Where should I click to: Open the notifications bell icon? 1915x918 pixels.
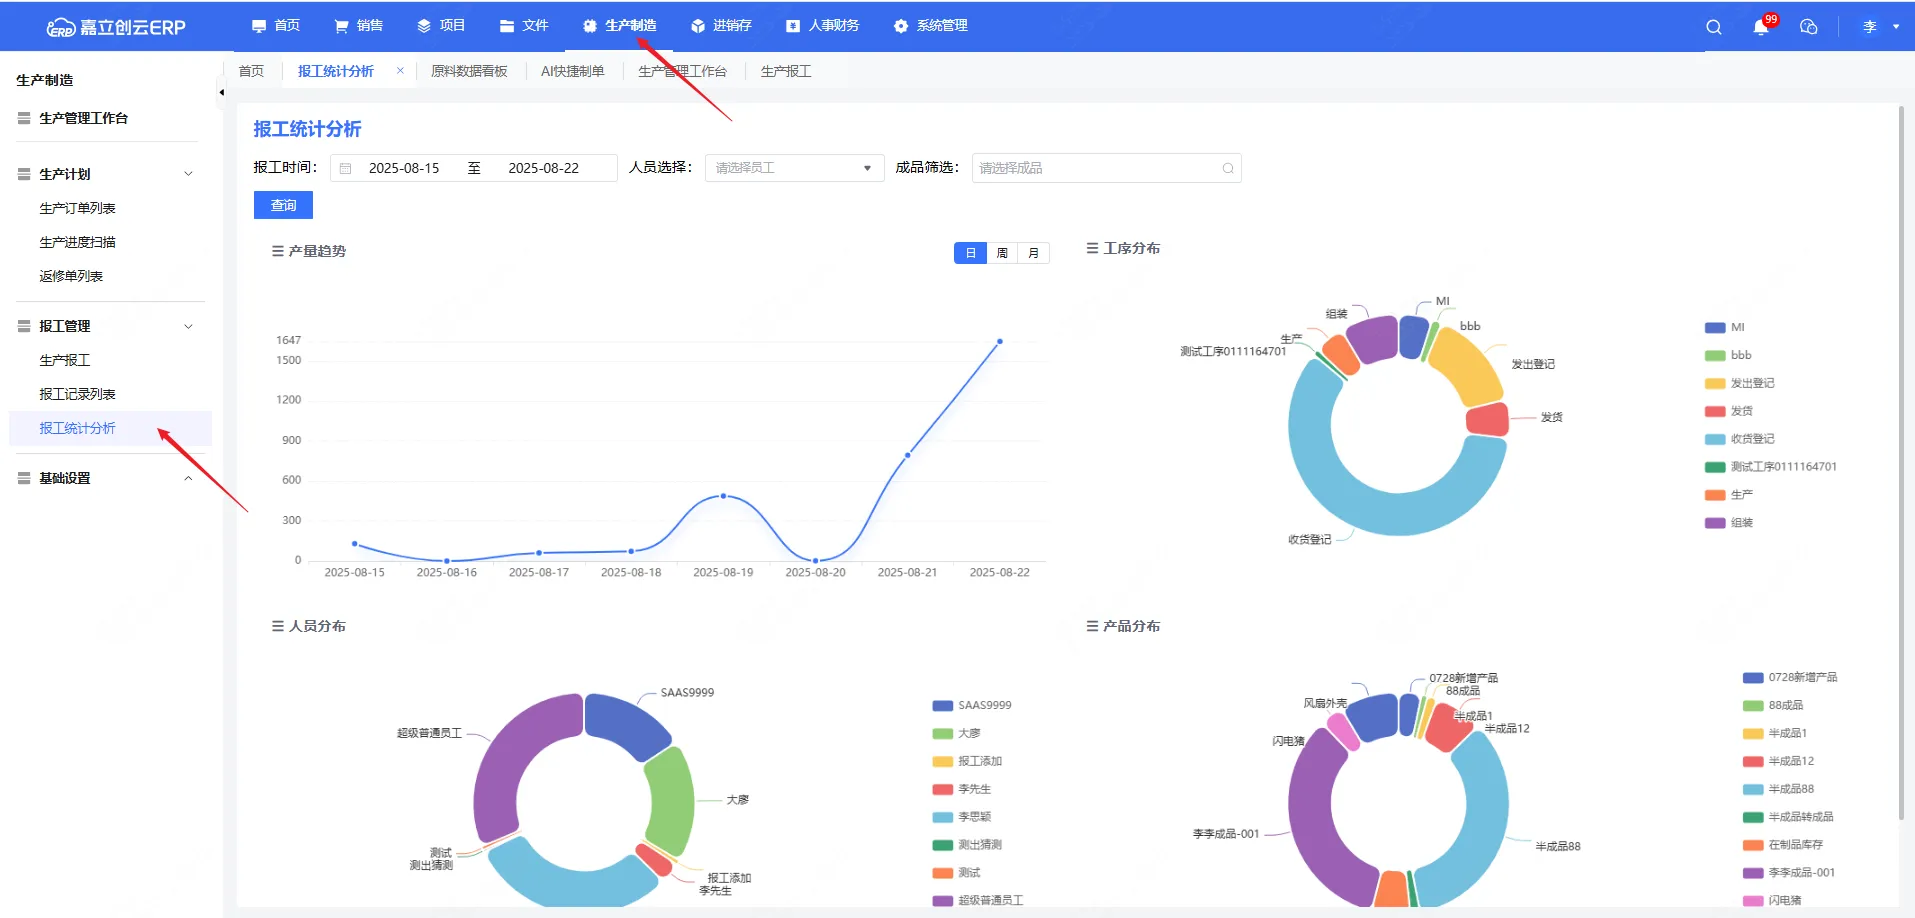(x=1760, y=27)
